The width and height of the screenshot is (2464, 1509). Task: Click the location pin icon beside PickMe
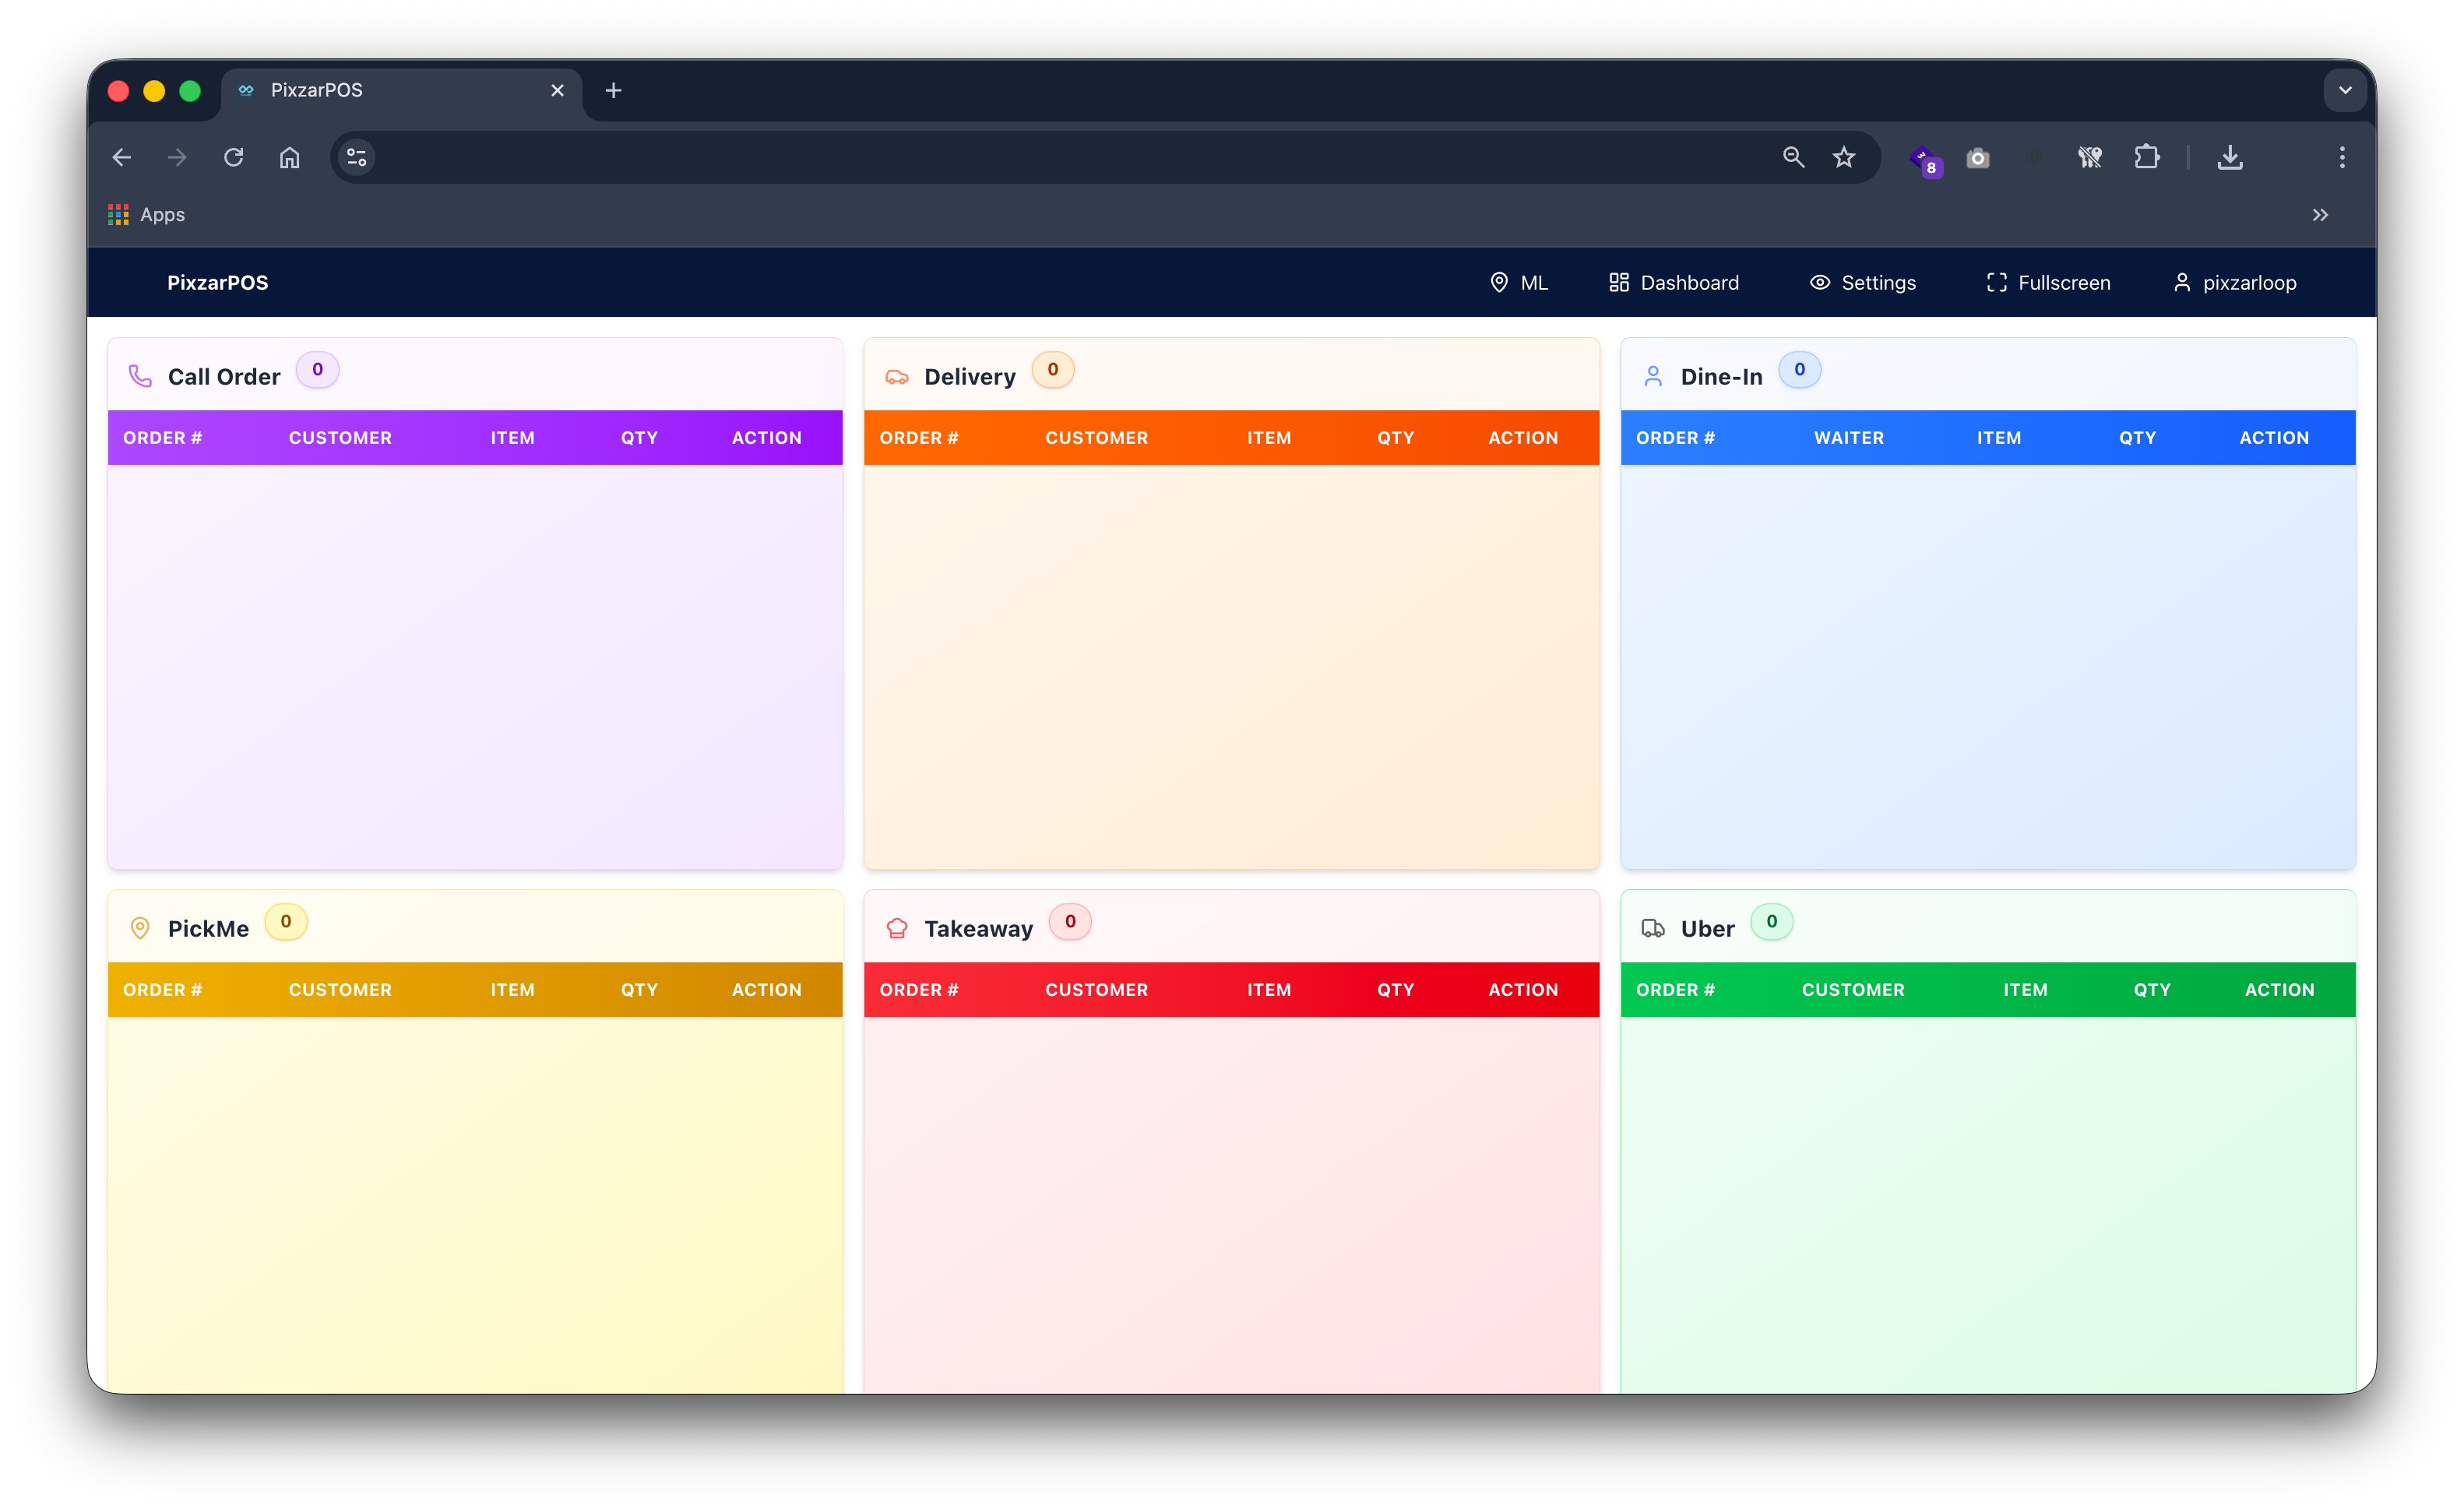tap(140, 927)
